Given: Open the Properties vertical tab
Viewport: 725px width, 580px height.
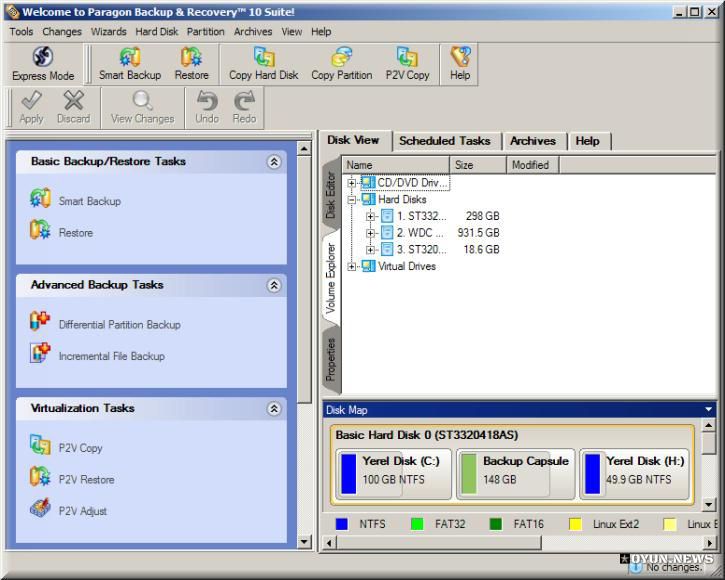Looking at the screenshot, I should tap(330, 360).
